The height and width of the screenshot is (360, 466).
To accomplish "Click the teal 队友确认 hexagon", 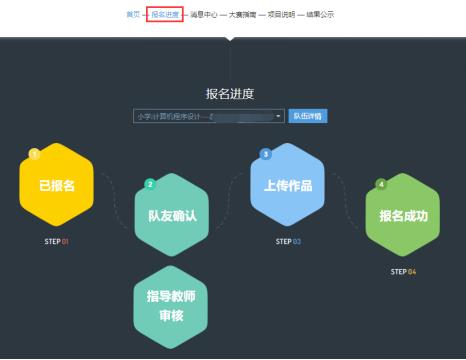I will 172,215.
